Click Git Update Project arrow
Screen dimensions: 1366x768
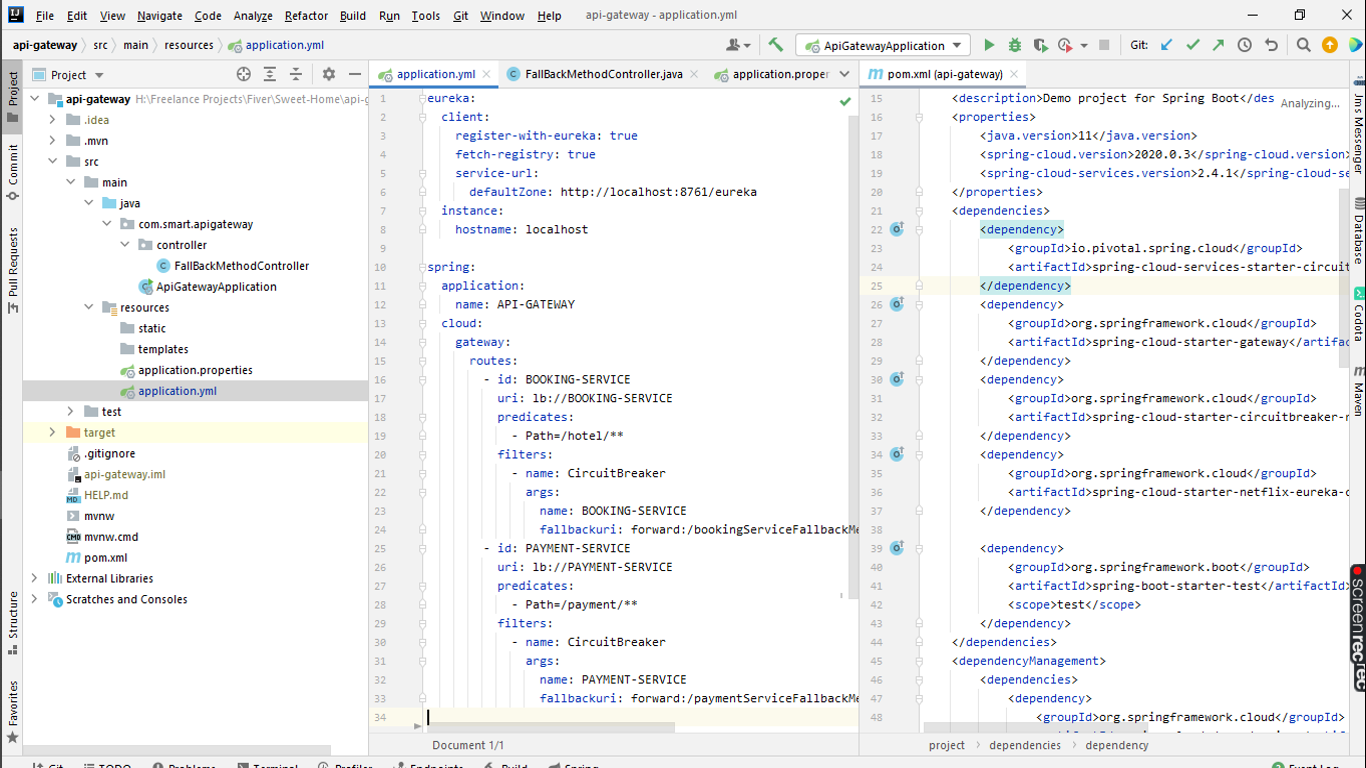[1167, 45]
